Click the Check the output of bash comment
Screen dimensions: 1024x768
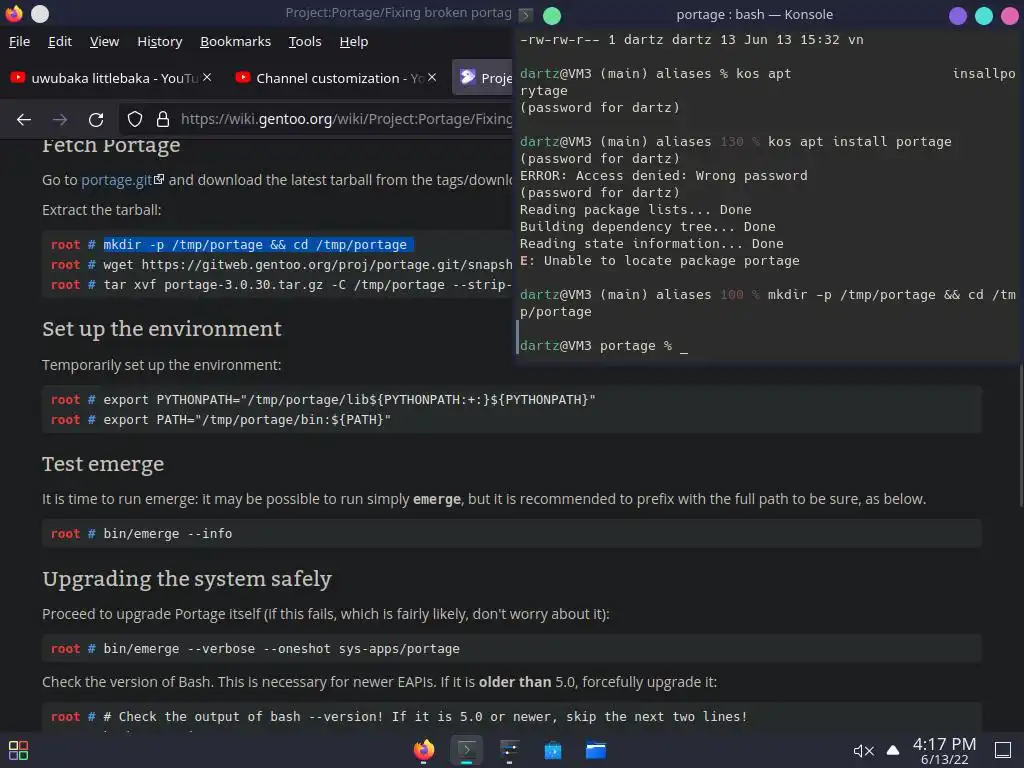[x=424, y=716]
